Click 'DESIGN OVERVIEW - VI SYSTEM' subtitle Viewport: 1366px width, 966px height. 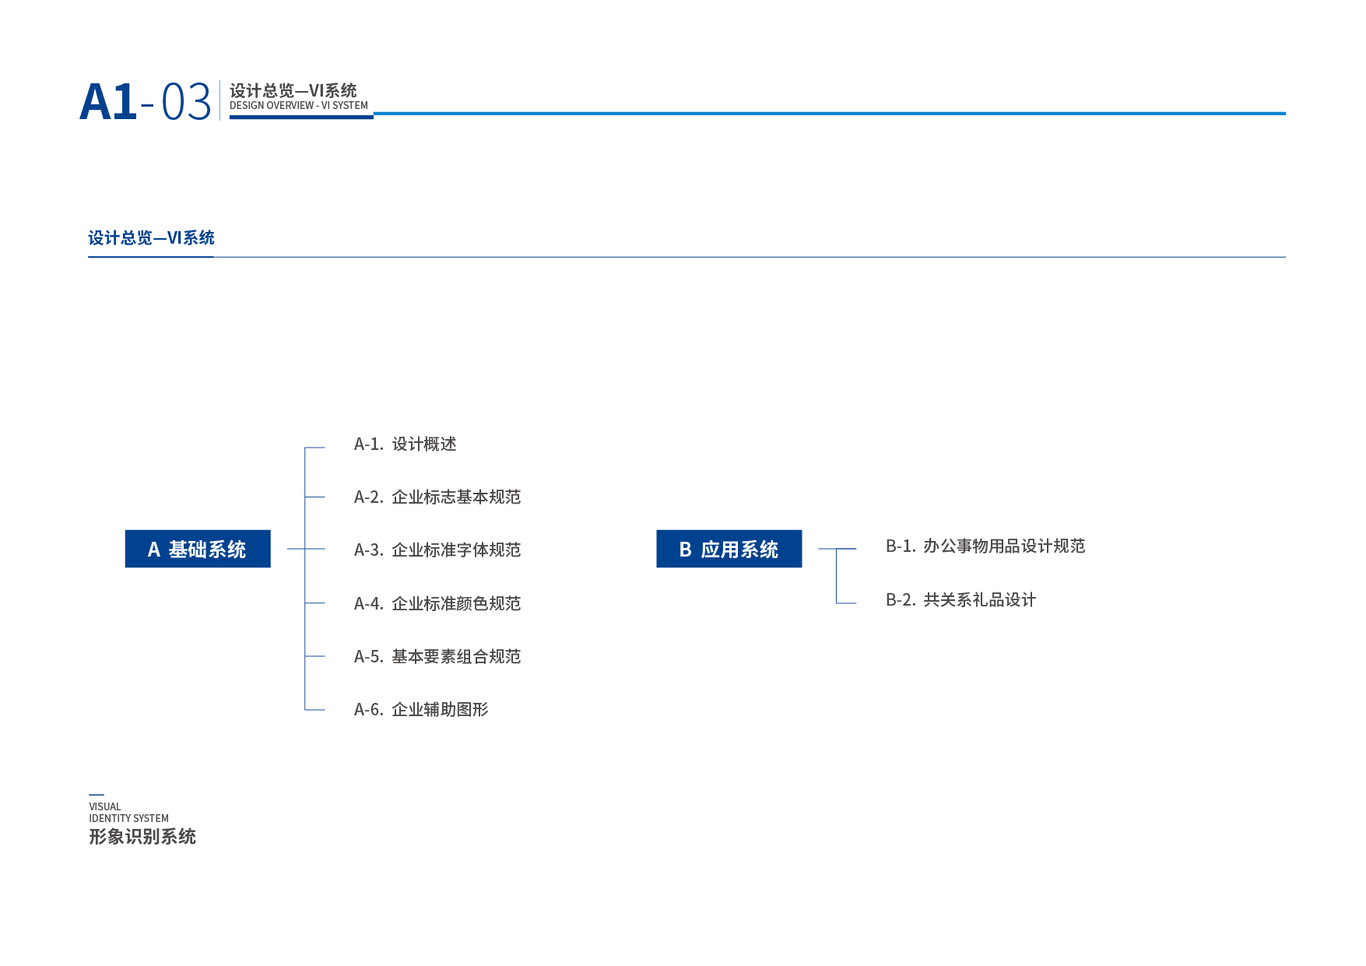point(299,106)
